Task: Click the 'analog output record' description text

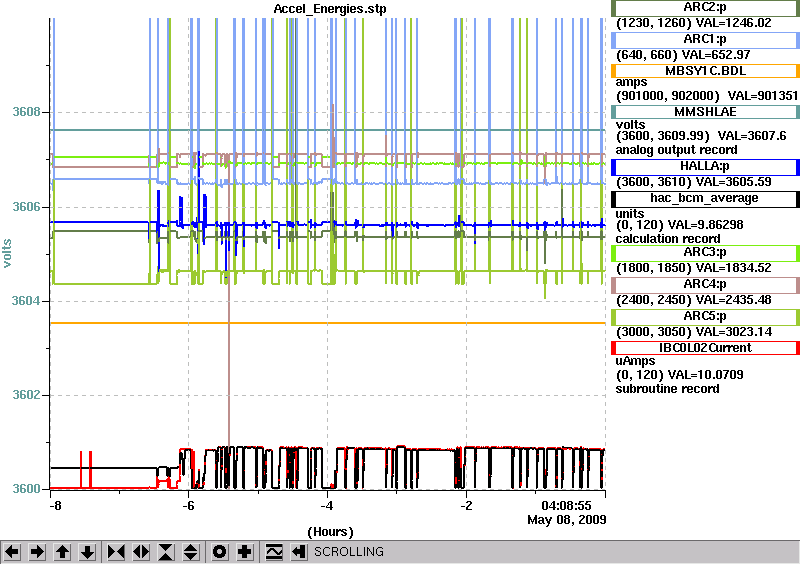Action: [676, 150]
